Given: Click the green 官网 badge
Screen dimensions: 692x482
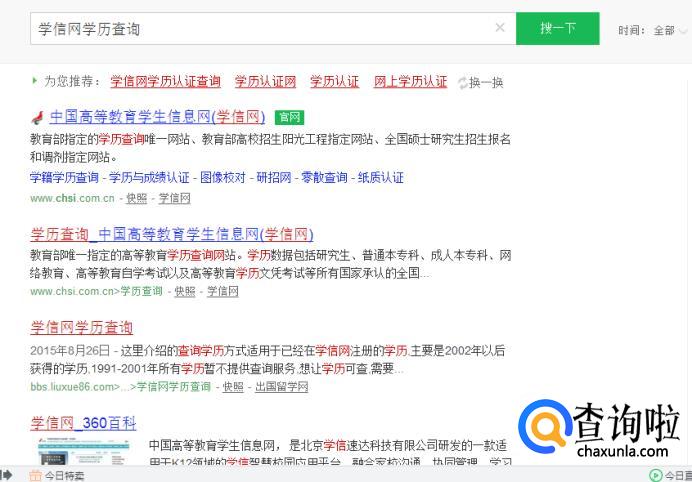Looking at the screenshot, I should pyautogui.click(x=290, y=117).
